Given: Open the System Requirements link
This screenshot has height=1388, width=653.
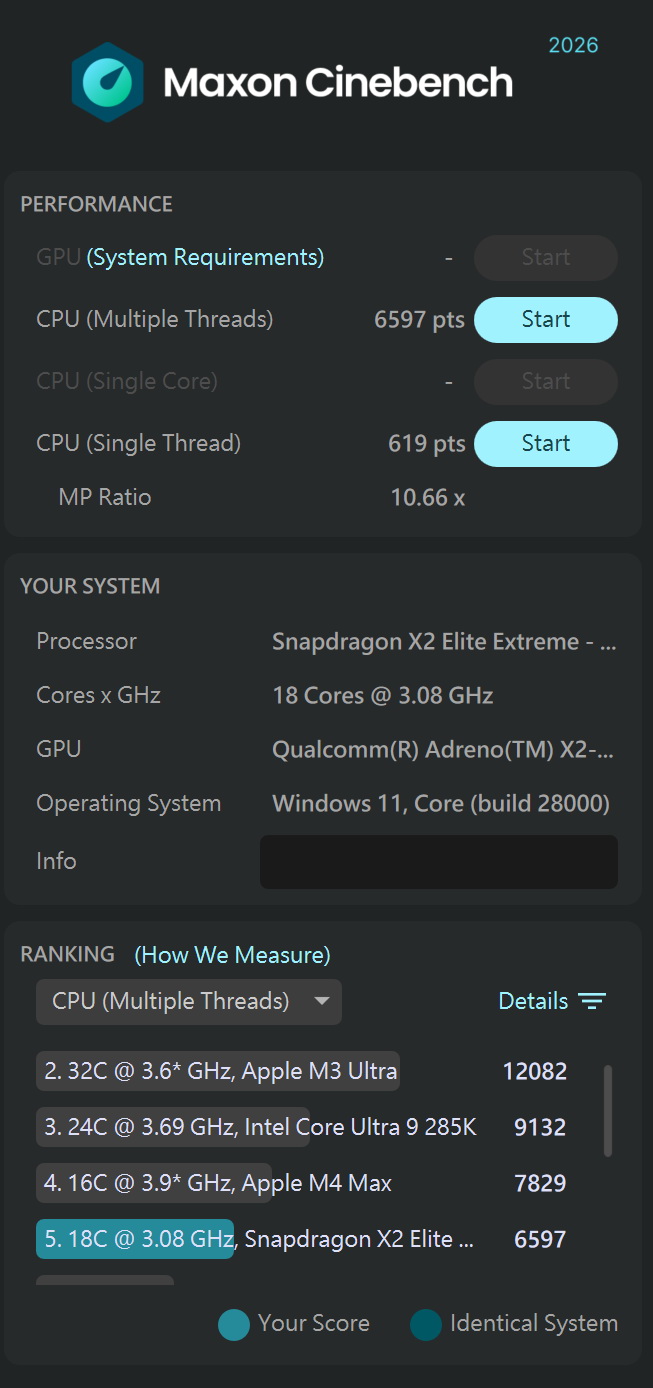Looking at the screenshot, I should [205, 258].
